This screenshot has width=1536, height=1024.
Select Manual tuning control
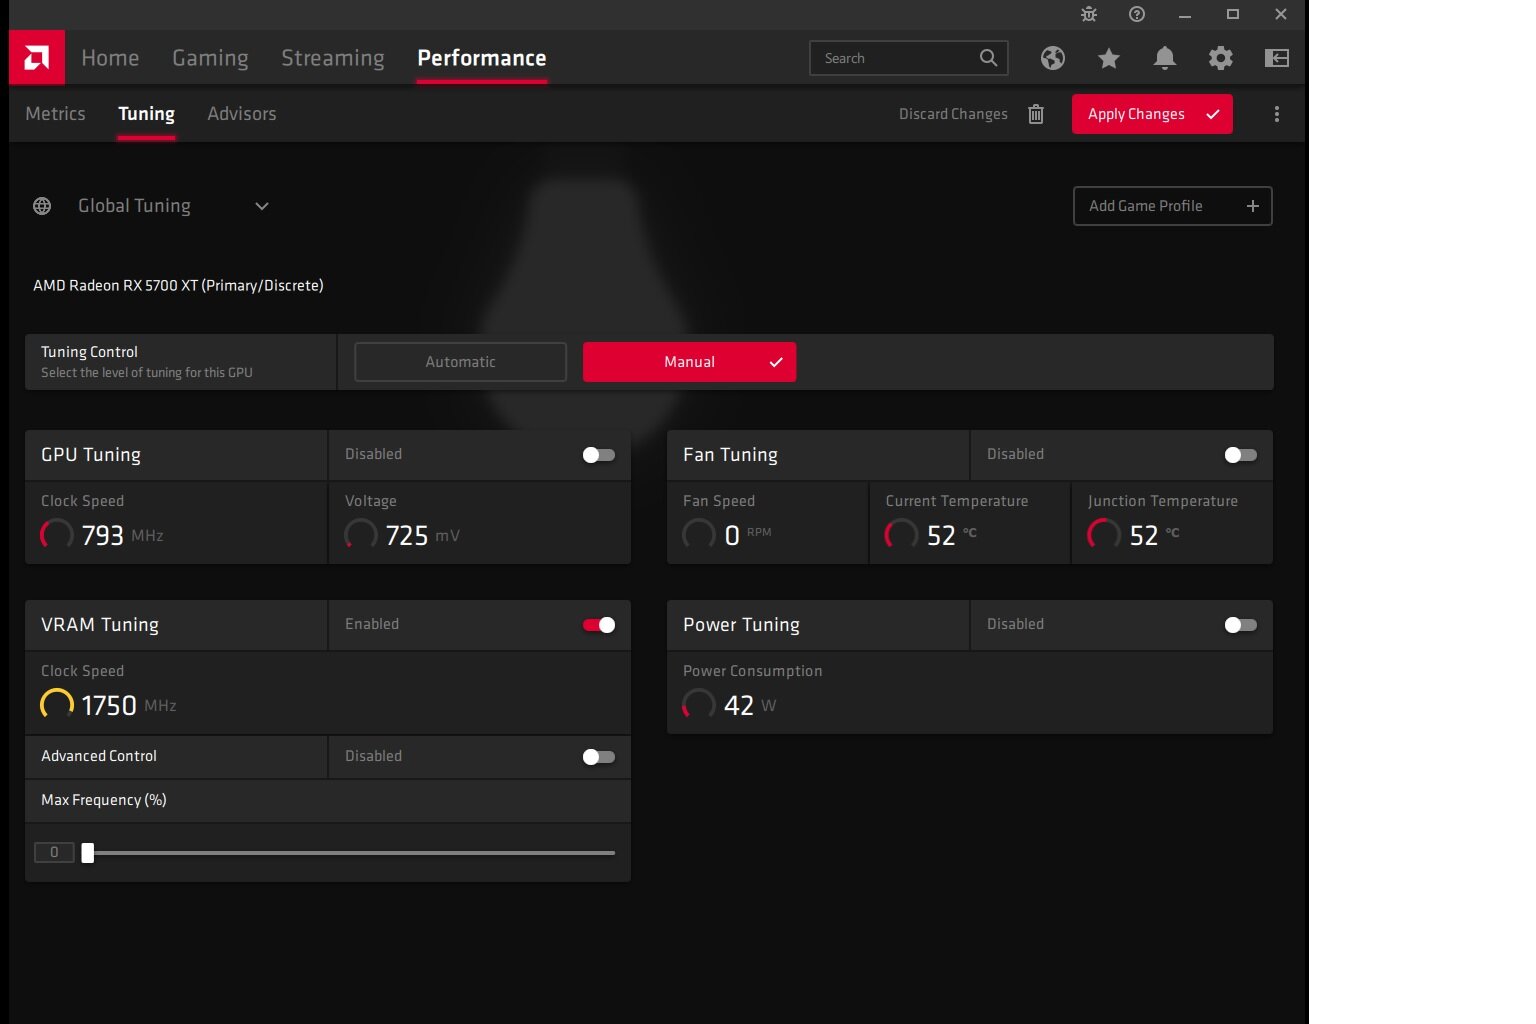[689, 362]
